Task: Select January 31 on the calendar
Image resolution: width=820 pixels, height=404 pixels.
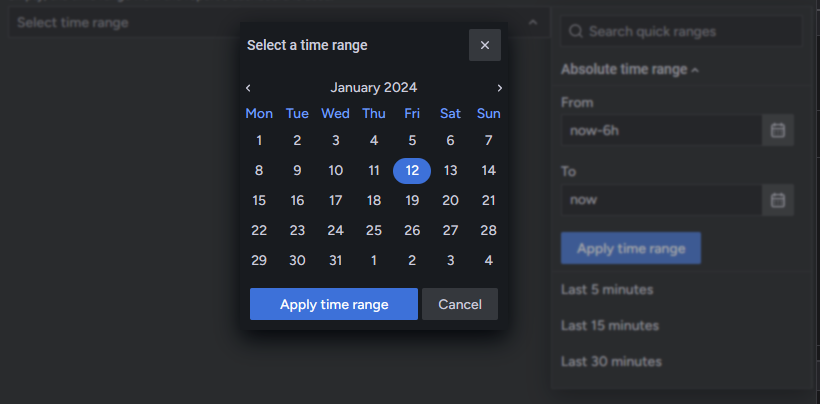Action: 336,261
